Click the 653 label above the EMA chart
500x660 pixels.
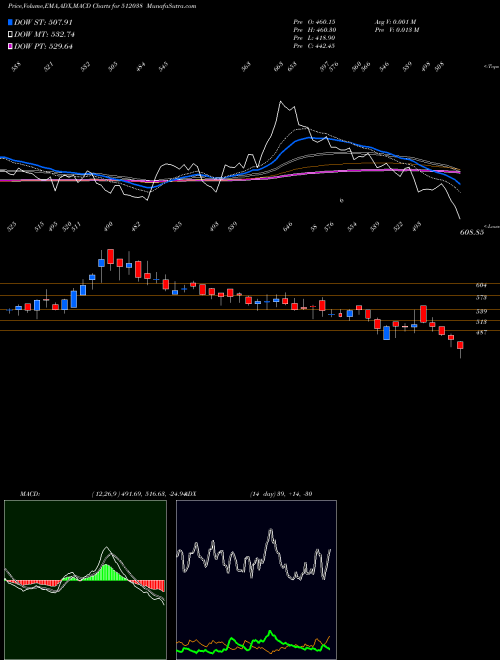[x=292, y=67]
